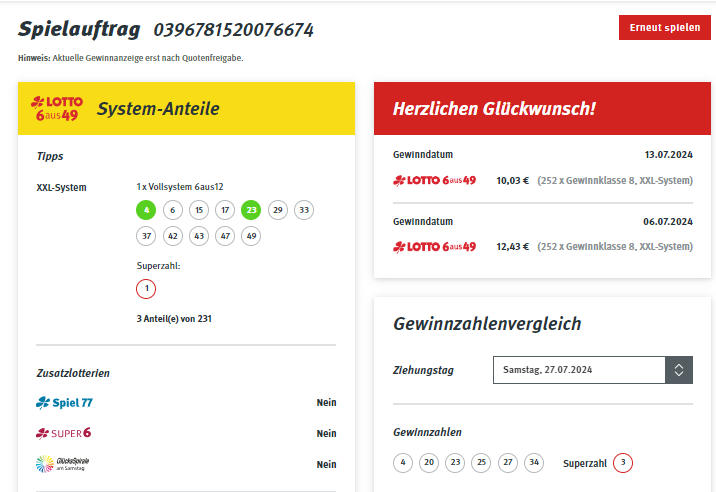Click the Zusatzlotterien heading
The height and width of the screenshot is (492, 716).
pos(73,373)
